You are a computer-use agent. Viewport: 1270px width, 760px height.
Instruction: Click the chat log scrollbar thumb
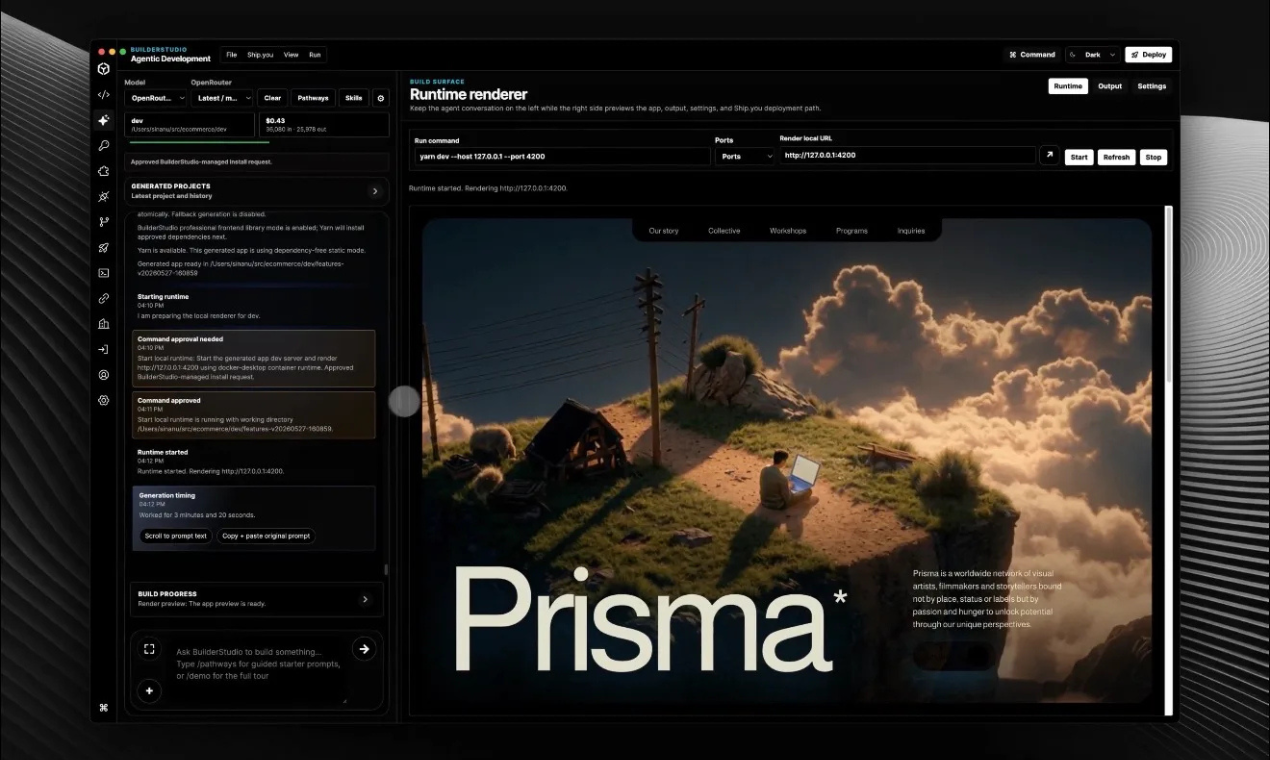386,570
